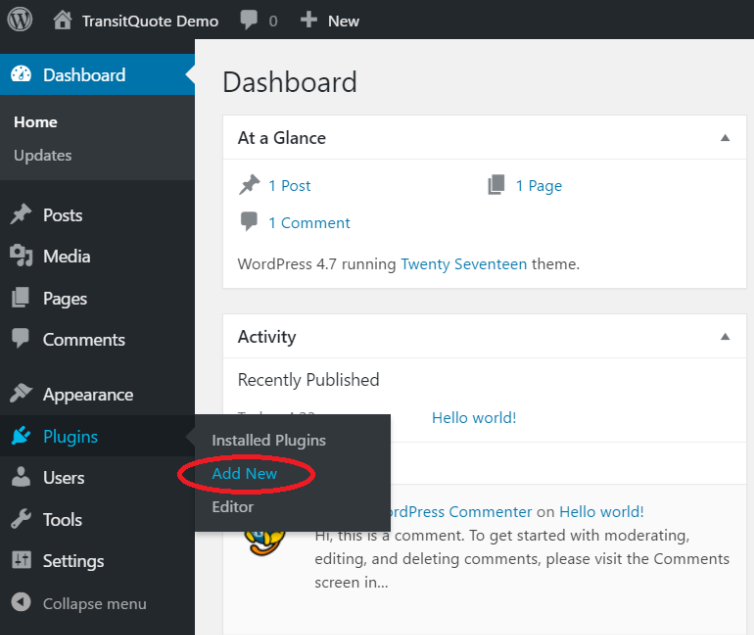Open the Tools menu
The height and width of the screenshot is (635, 754).
click(97, 519)
